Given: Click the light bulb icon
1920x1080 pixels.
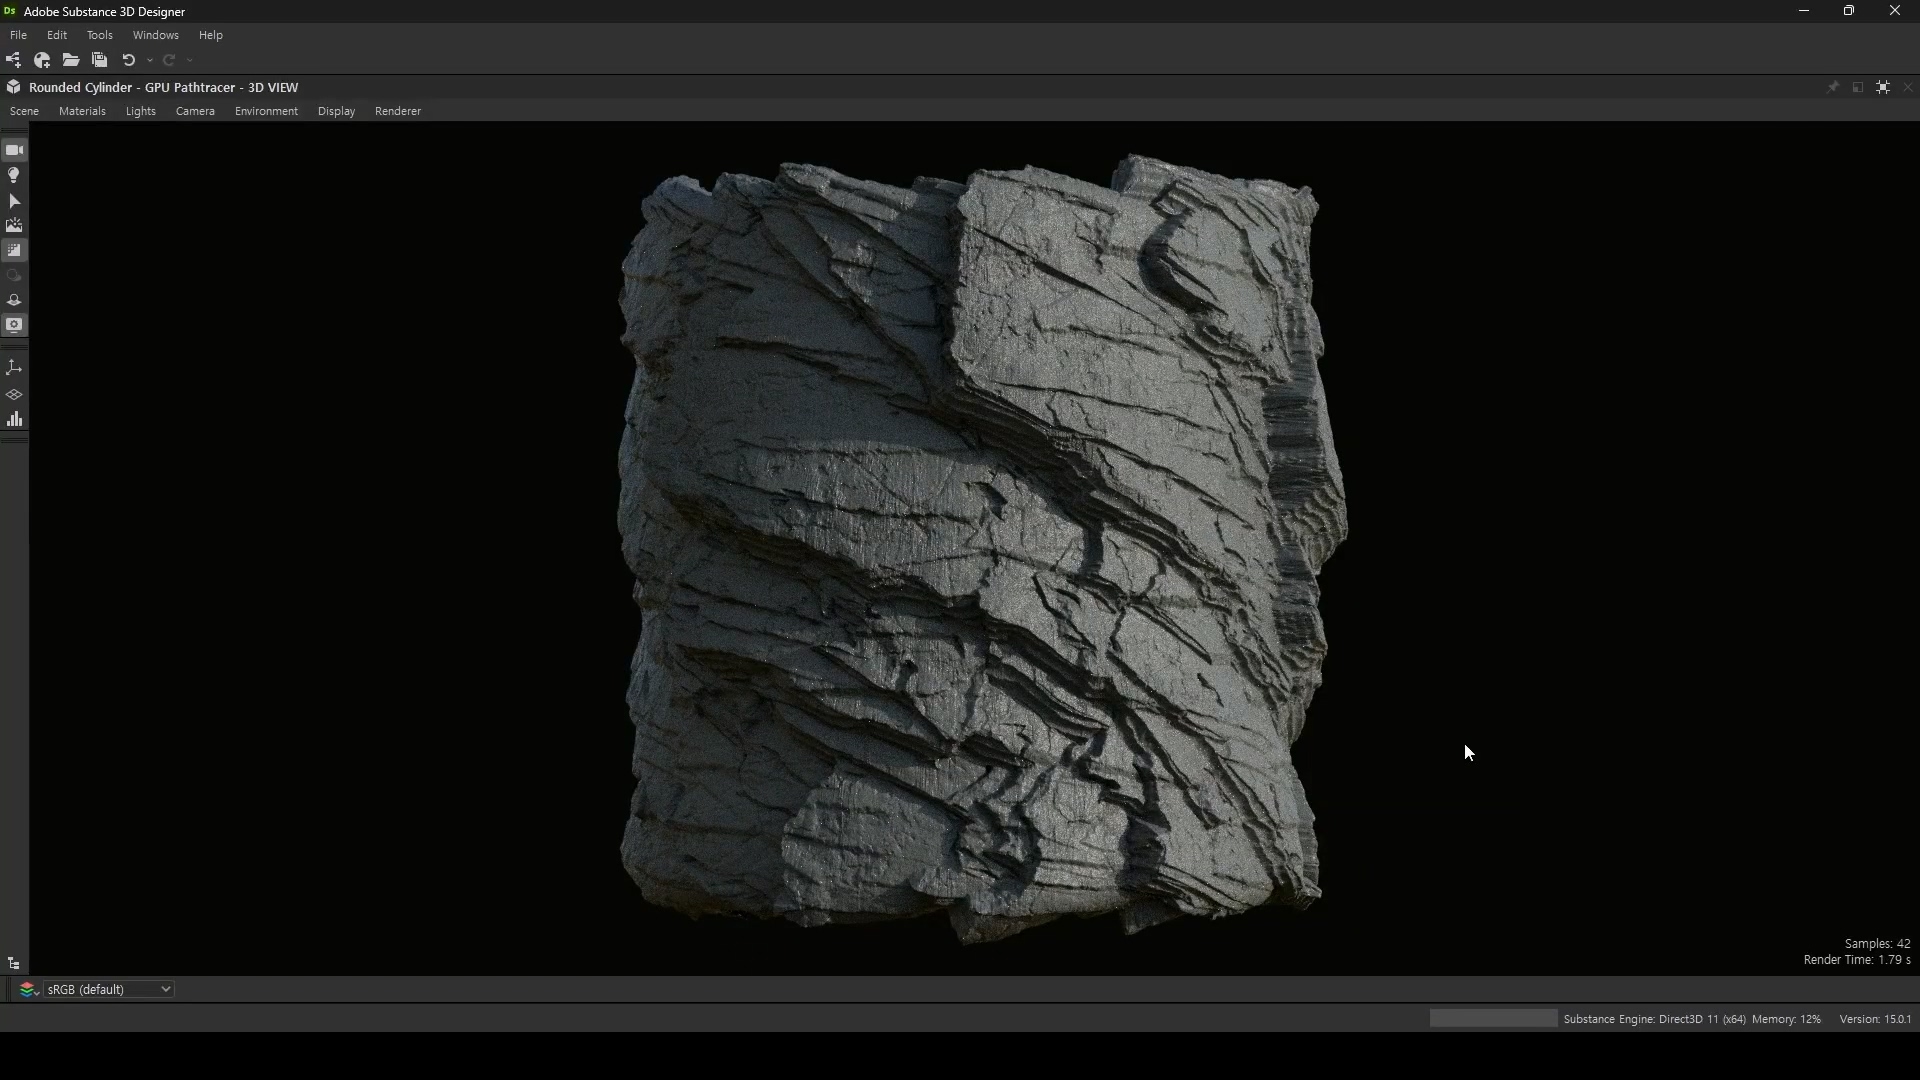Looking at the screenshot, I should [x=14, y=175].
